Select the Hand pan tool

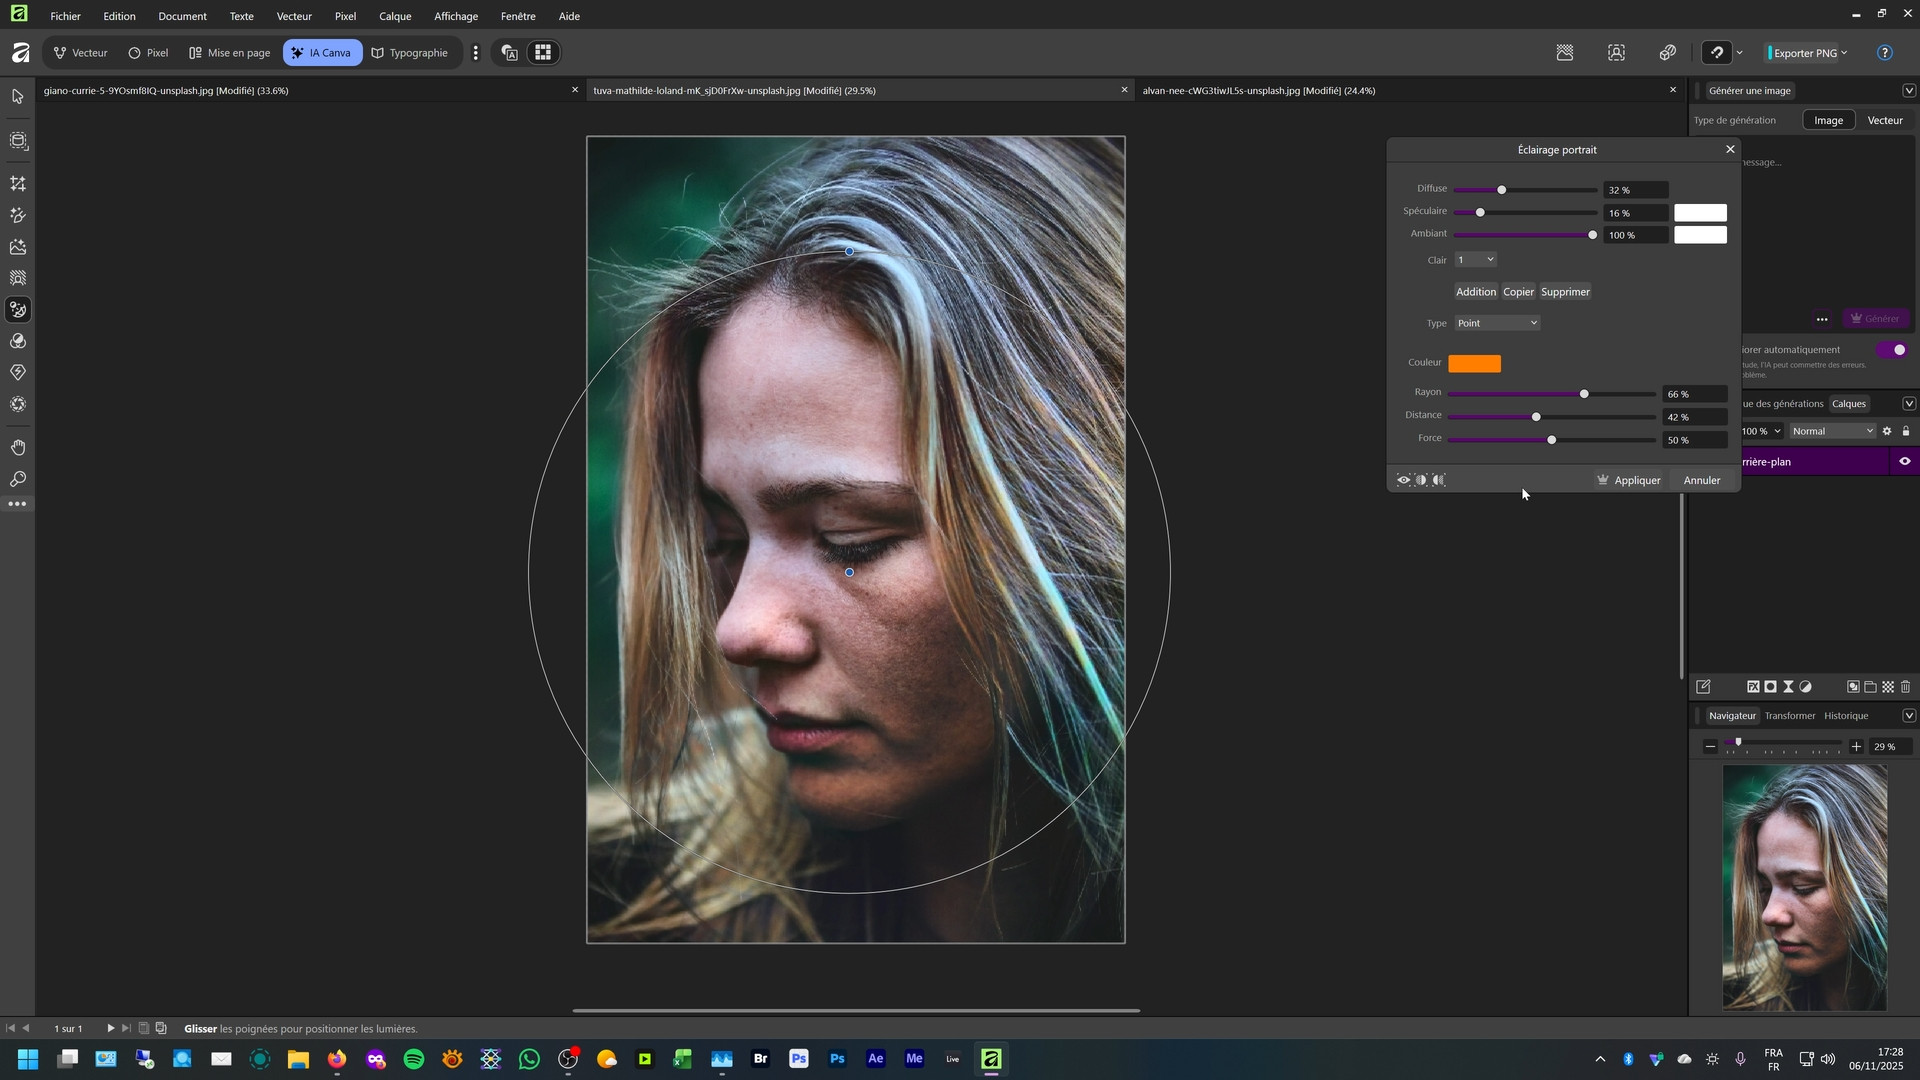(18, 447)
